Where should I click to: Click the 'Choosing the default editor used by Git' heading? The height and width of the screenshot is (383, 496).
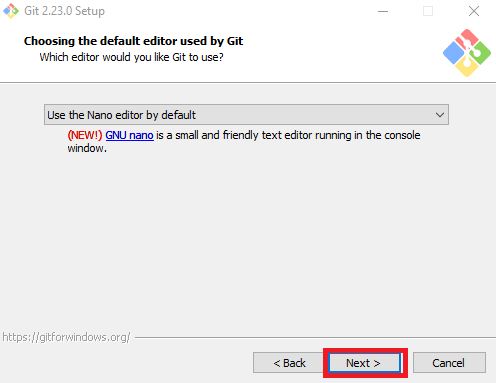pyautogui.click(x=133, y=41)
